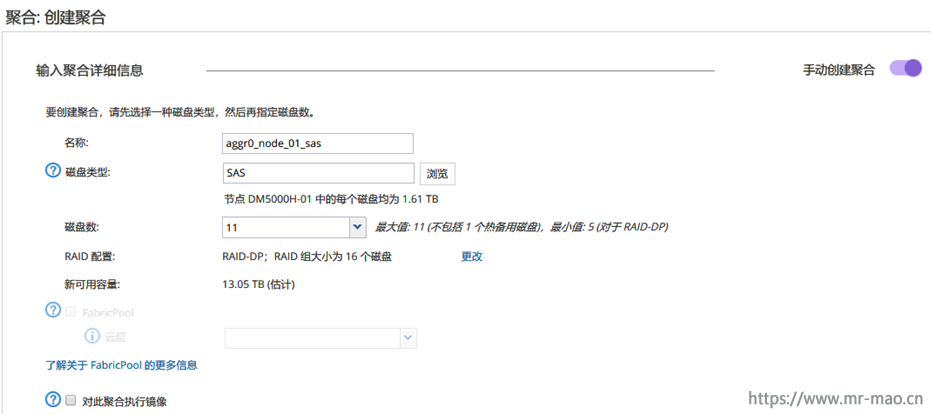Click the info icon beside 云层
The image size is (931, 414).
[x=91, y=337]
